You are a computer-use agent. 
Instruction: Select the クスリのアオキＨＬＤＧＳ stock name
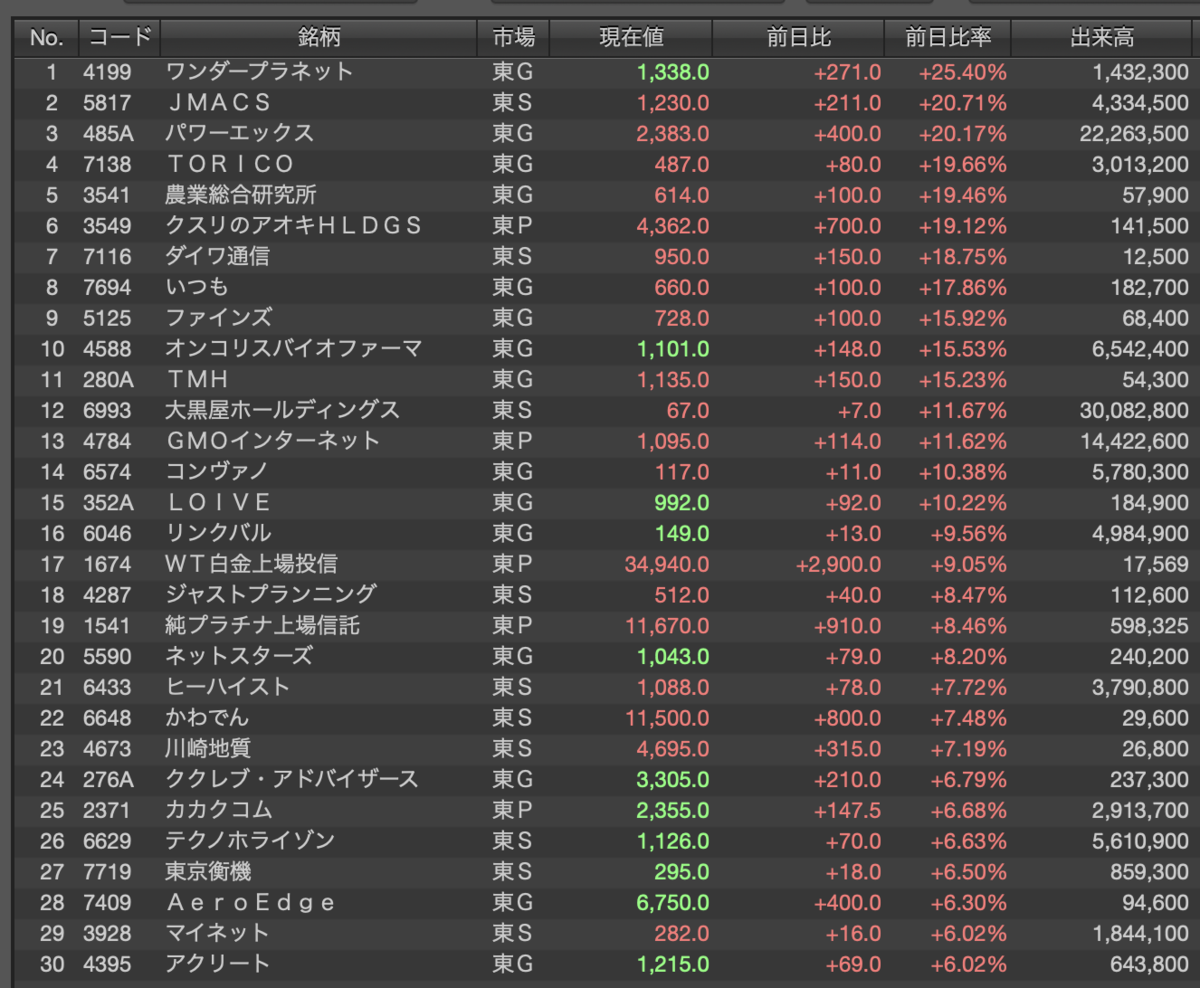pyautogui.click(x=294, y=226)
